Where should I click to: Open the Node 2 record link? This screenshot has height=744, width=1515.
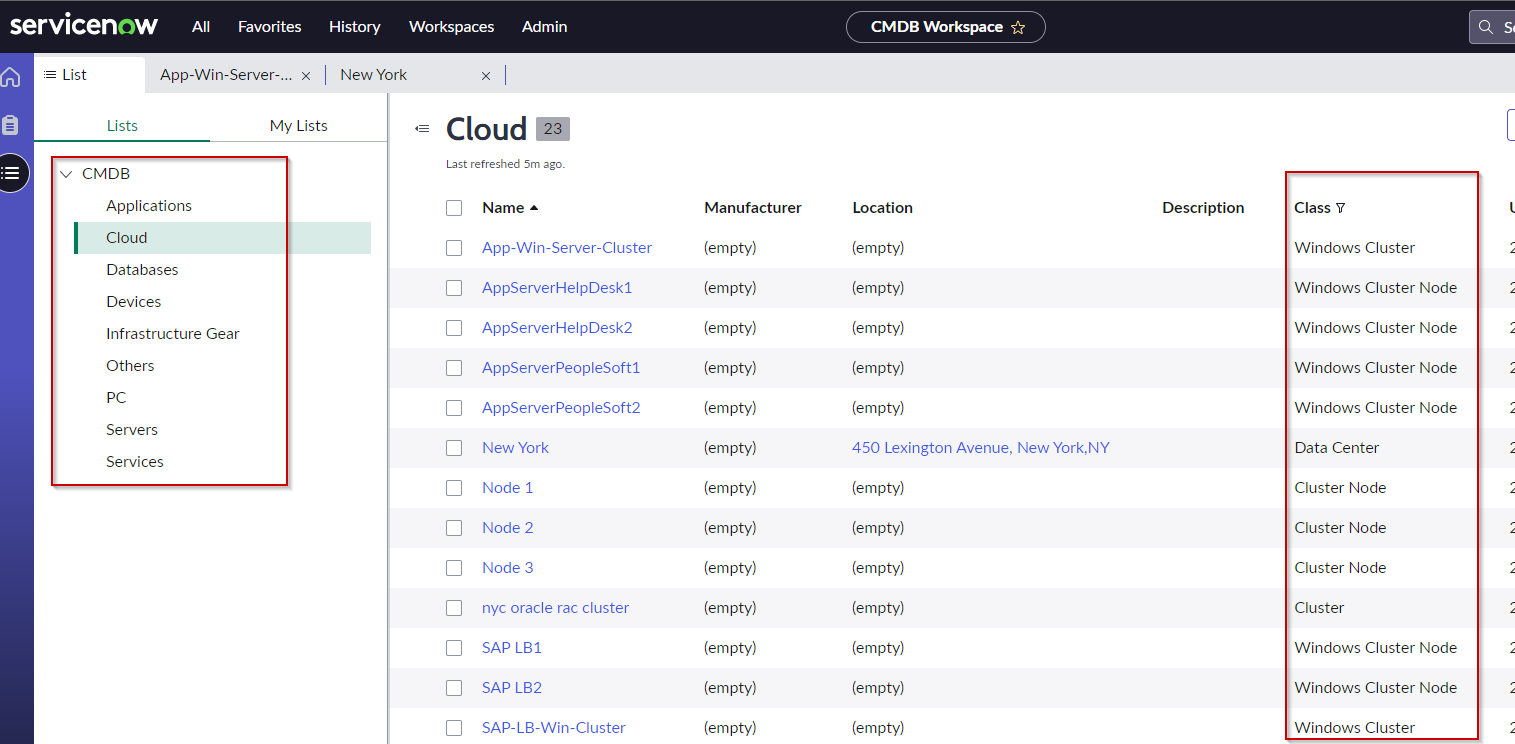[x=508, y=528]
